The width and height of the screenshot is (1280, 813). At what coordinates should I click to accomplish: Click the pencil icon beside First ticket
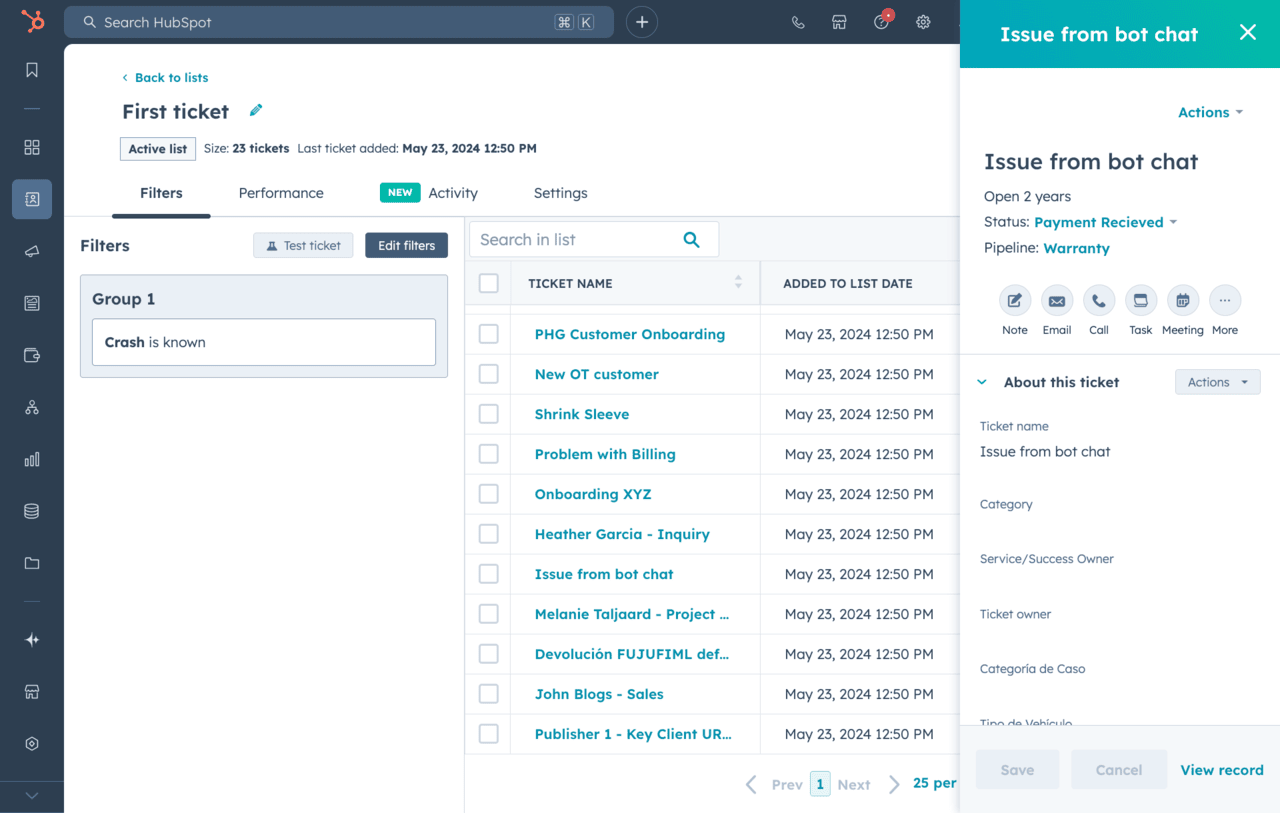[x=256, y=111]
